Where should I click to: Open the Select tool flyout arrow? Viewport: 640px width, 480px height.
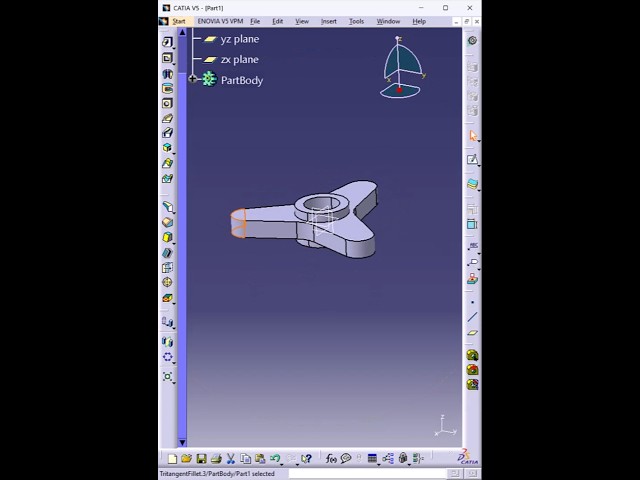pyautogui.click(x=479, y=141)
